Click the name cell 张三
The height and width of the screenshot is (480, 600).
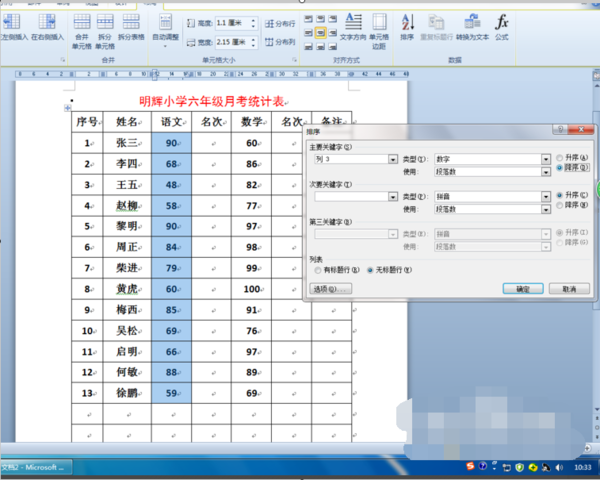127,143
